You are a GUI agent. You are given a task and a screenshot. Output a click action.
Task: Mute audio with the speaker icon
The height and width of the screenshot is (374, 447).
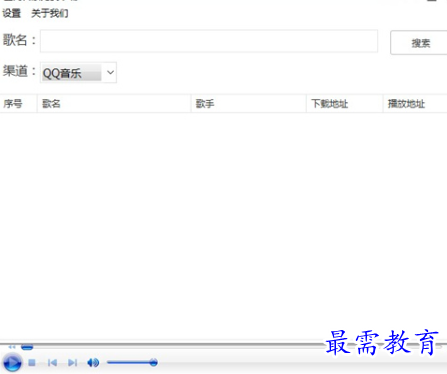(93, 362)
